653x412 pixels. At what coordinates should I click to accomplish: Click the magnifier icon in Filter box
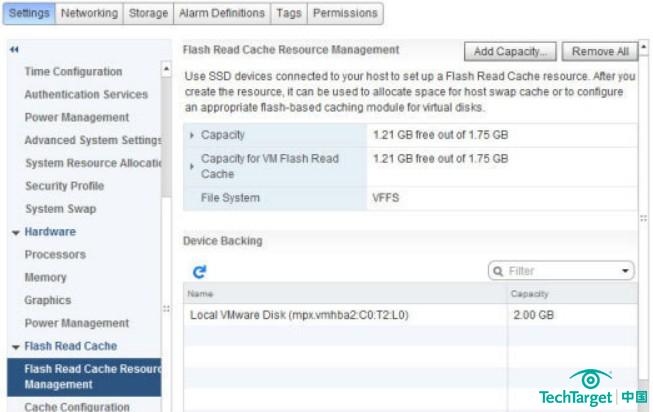coord(498,271)
